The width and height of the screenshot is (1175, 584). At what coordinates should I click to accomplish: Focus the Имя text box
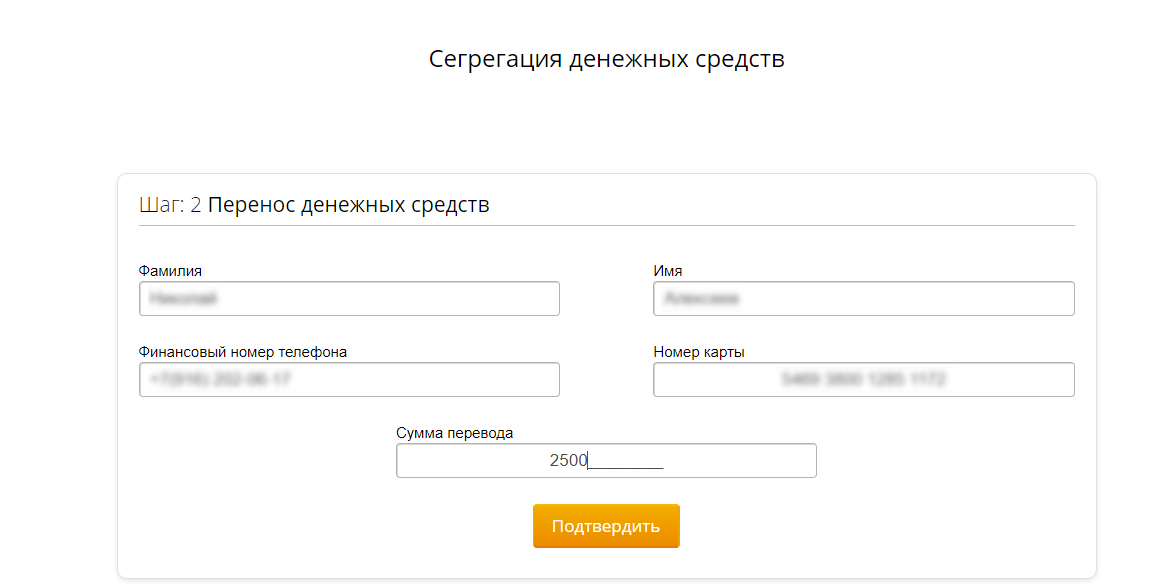[x=863, y=299]
